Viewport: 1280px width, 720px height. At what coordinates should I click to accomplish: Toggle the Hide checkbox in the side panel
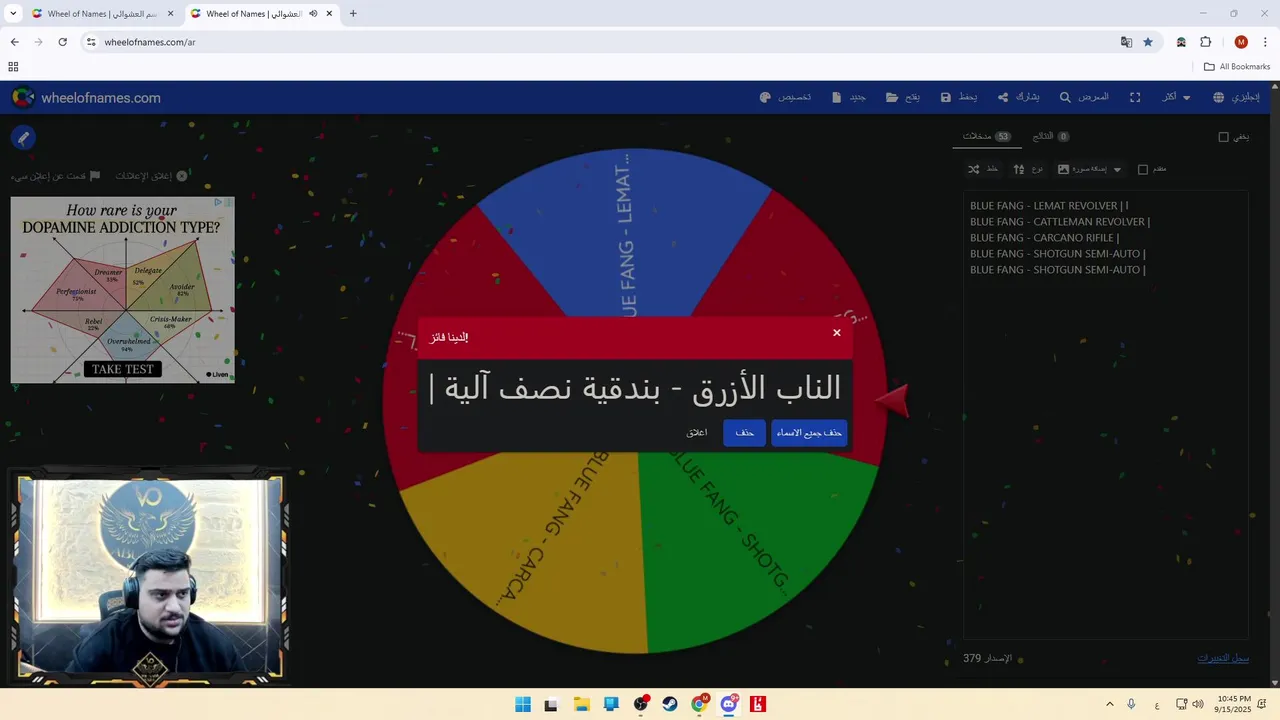[x=1223, y=137]
